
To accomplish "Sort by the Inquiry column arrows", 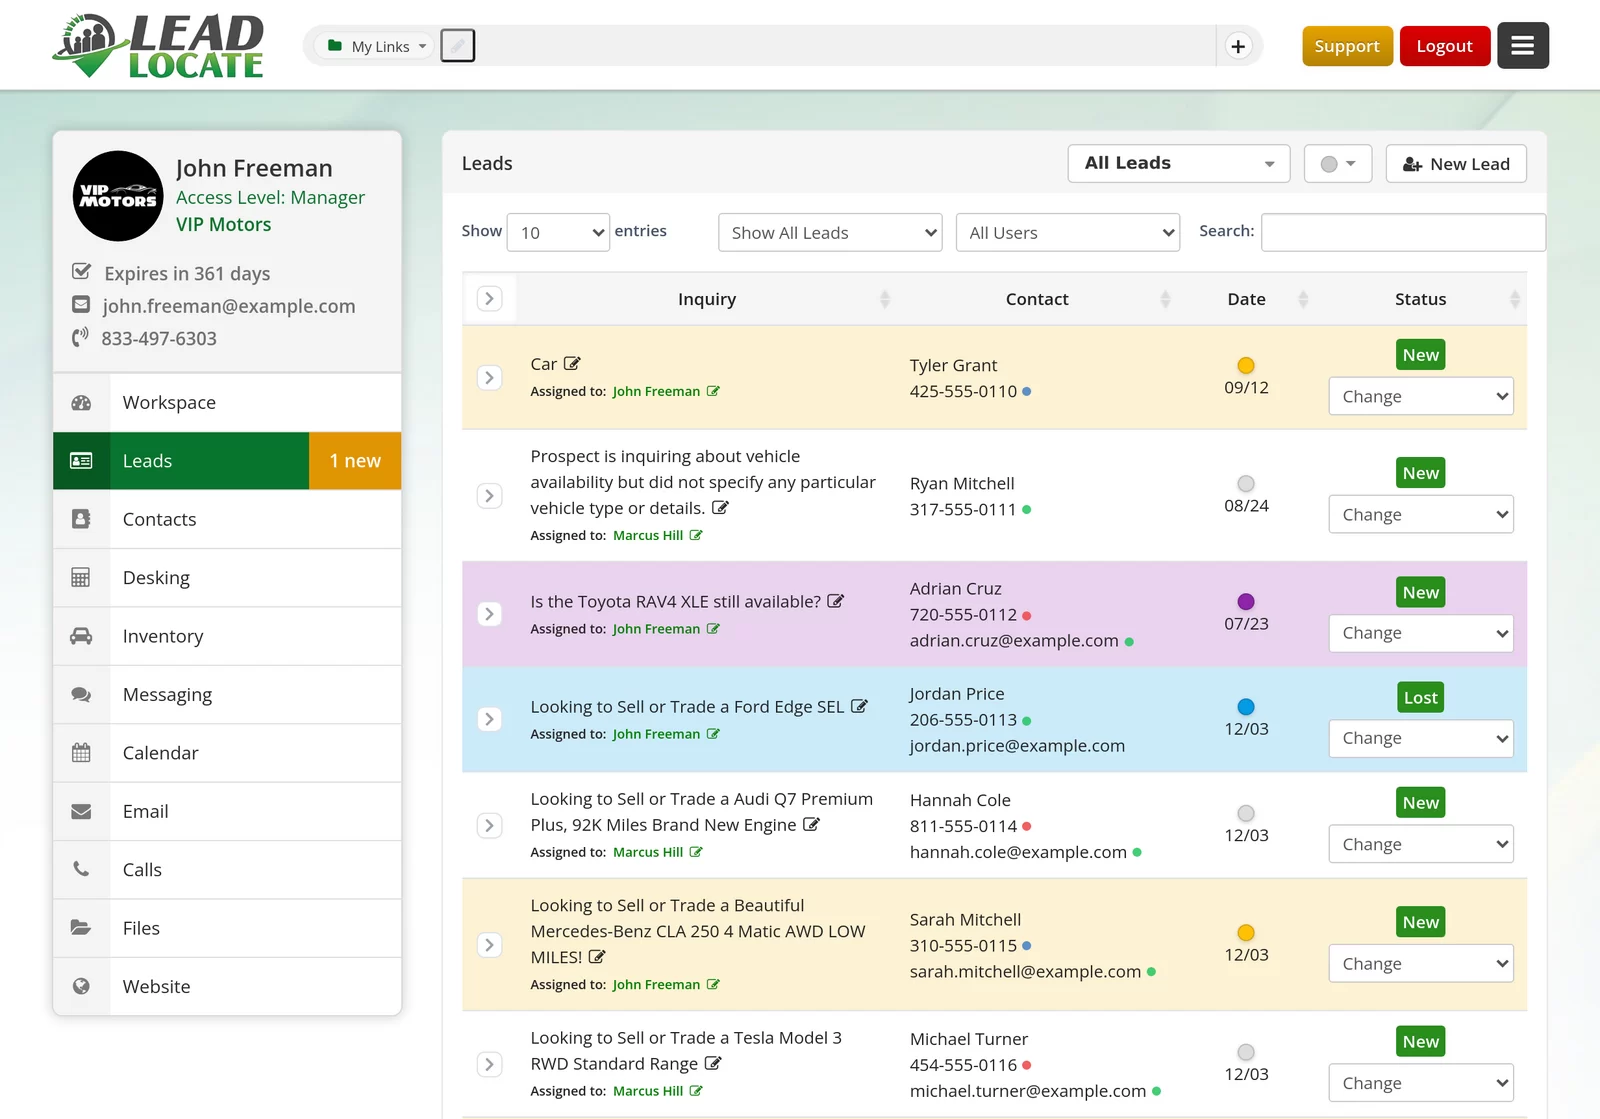I will [884, 299].
